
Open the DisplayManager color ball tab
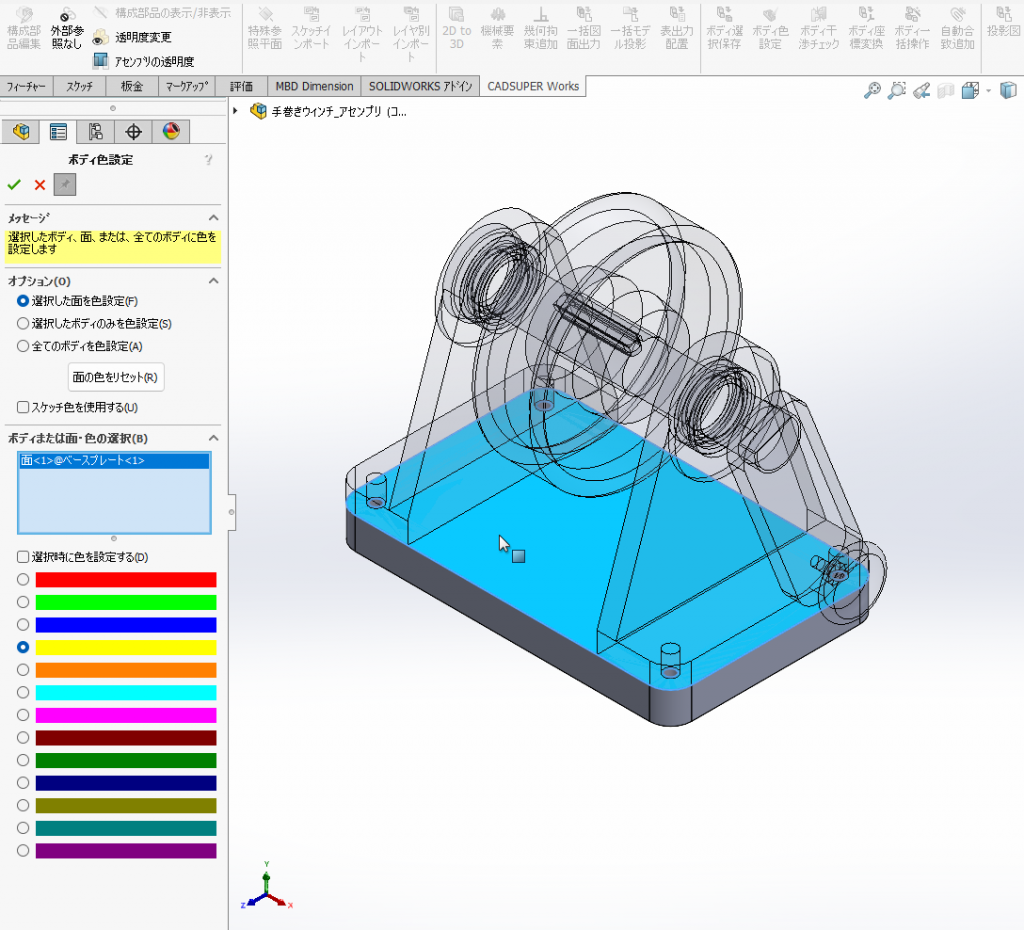click(171, 132)
